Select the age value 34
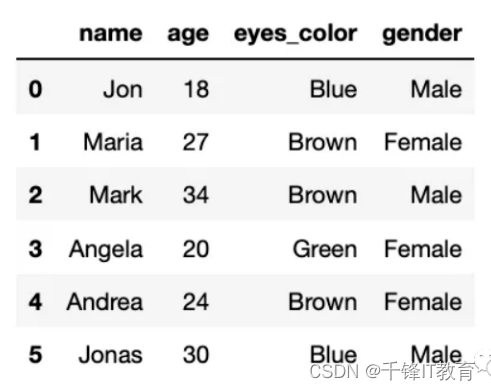Screen dimensions: 491x390 [196, 195]
